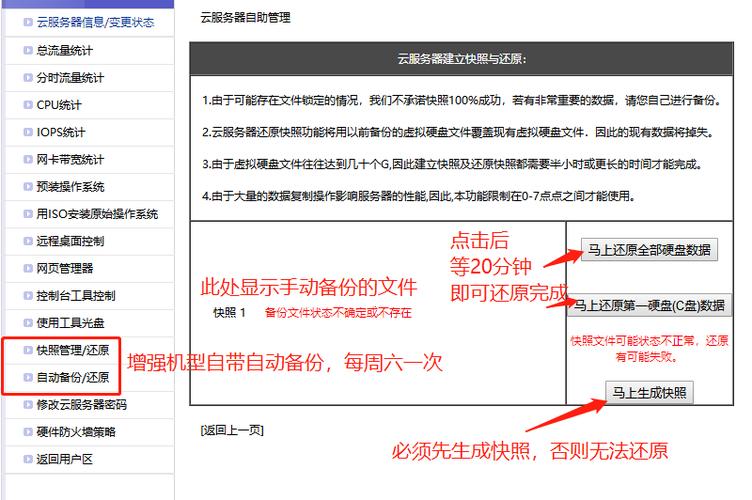752x500 pixels.
Task: Click the 快照文件可能状态不正常 warning text
Action: [649, 349]
